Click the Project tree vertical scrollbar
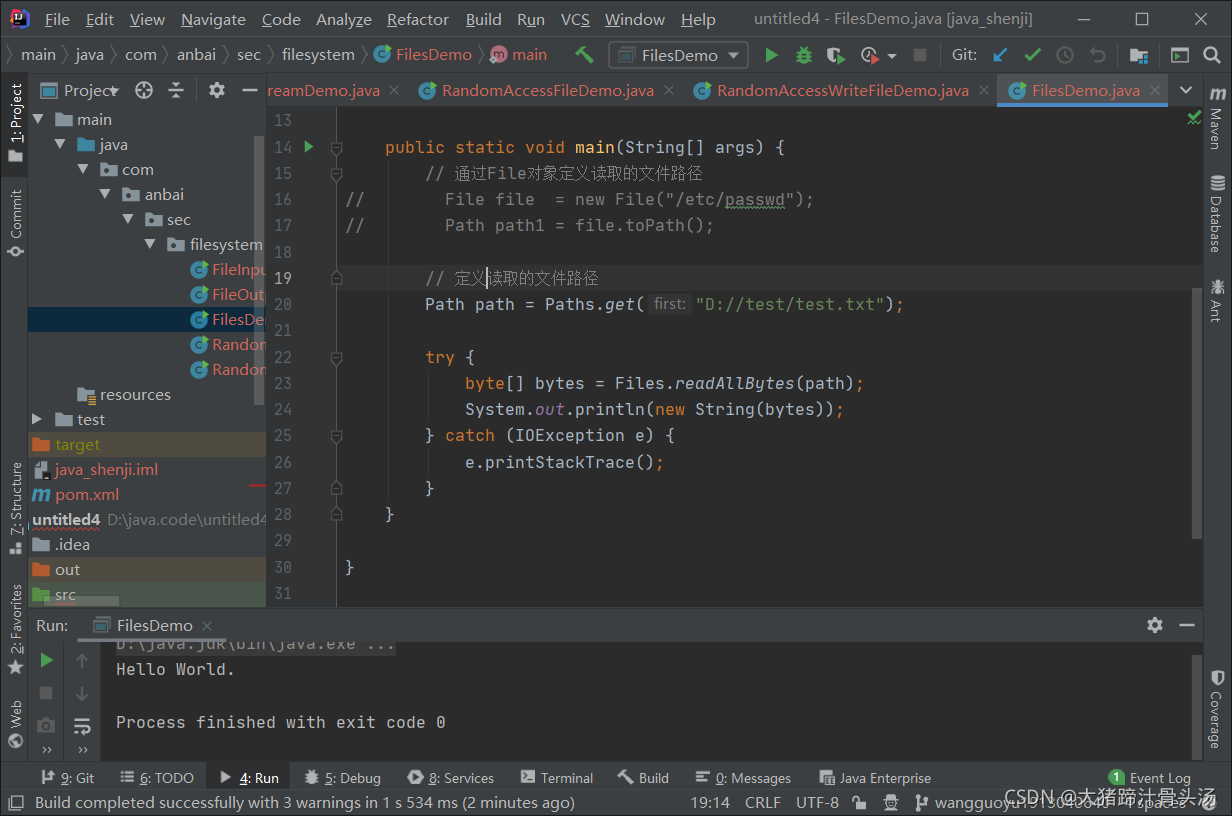The width and height of the screenshot is (1232, 816). (x=260, y=270)
